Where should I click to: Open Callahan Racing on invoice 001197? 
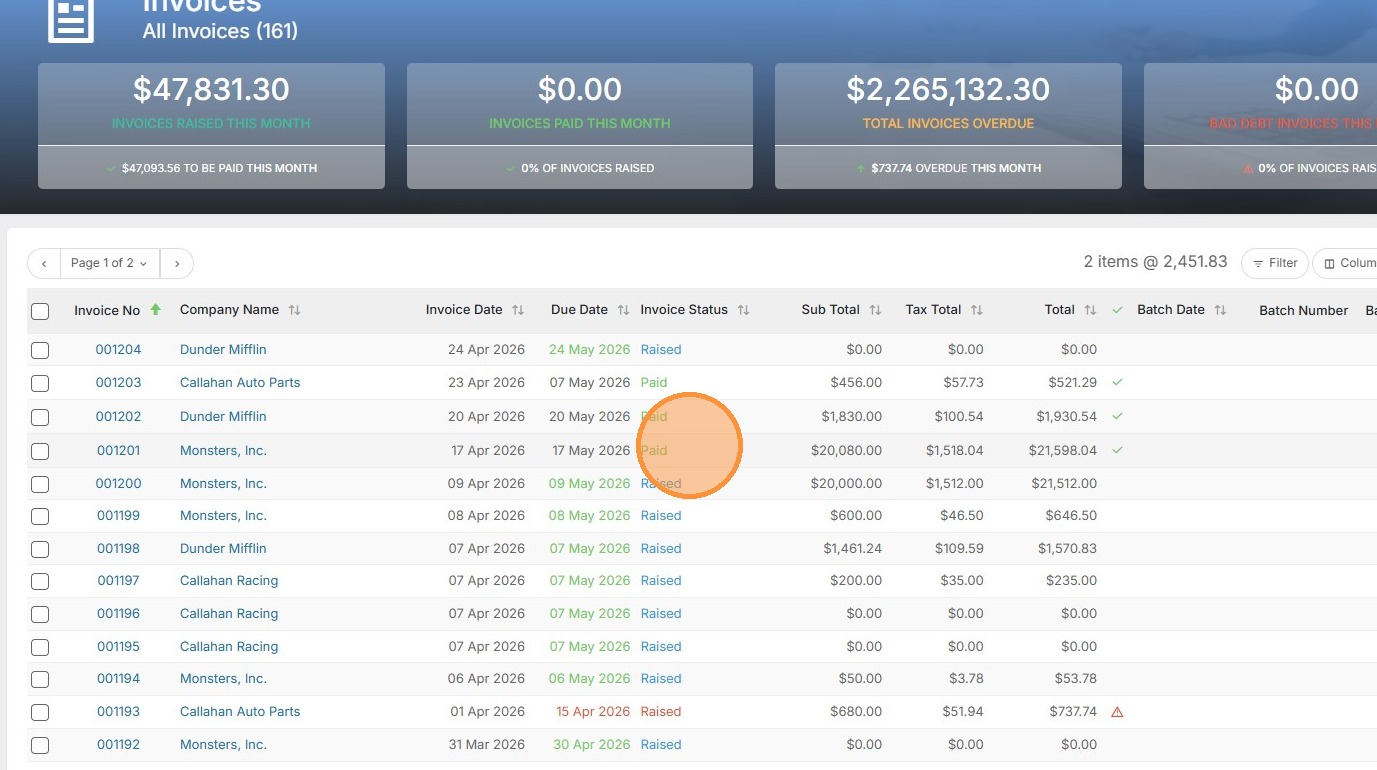229,580
